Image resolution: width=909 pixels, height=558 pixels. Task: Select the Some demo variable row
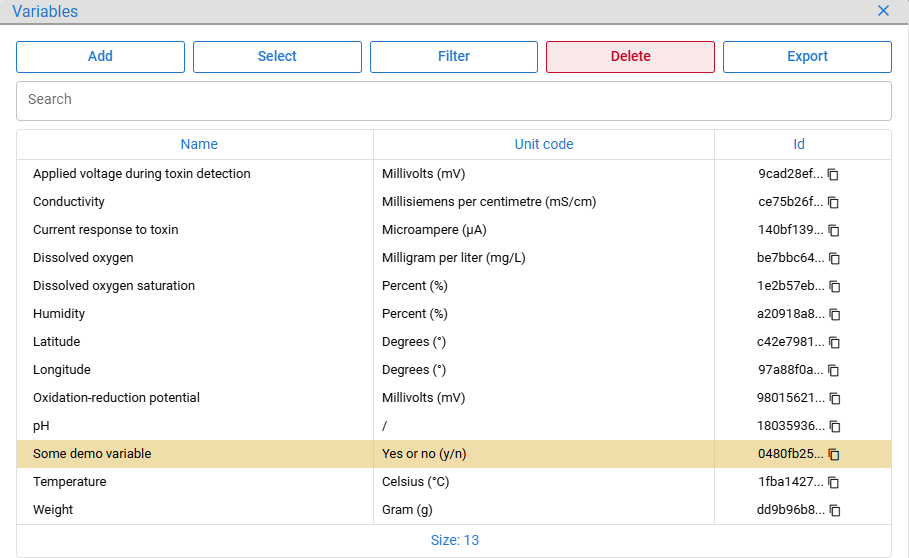click(454, 454)
